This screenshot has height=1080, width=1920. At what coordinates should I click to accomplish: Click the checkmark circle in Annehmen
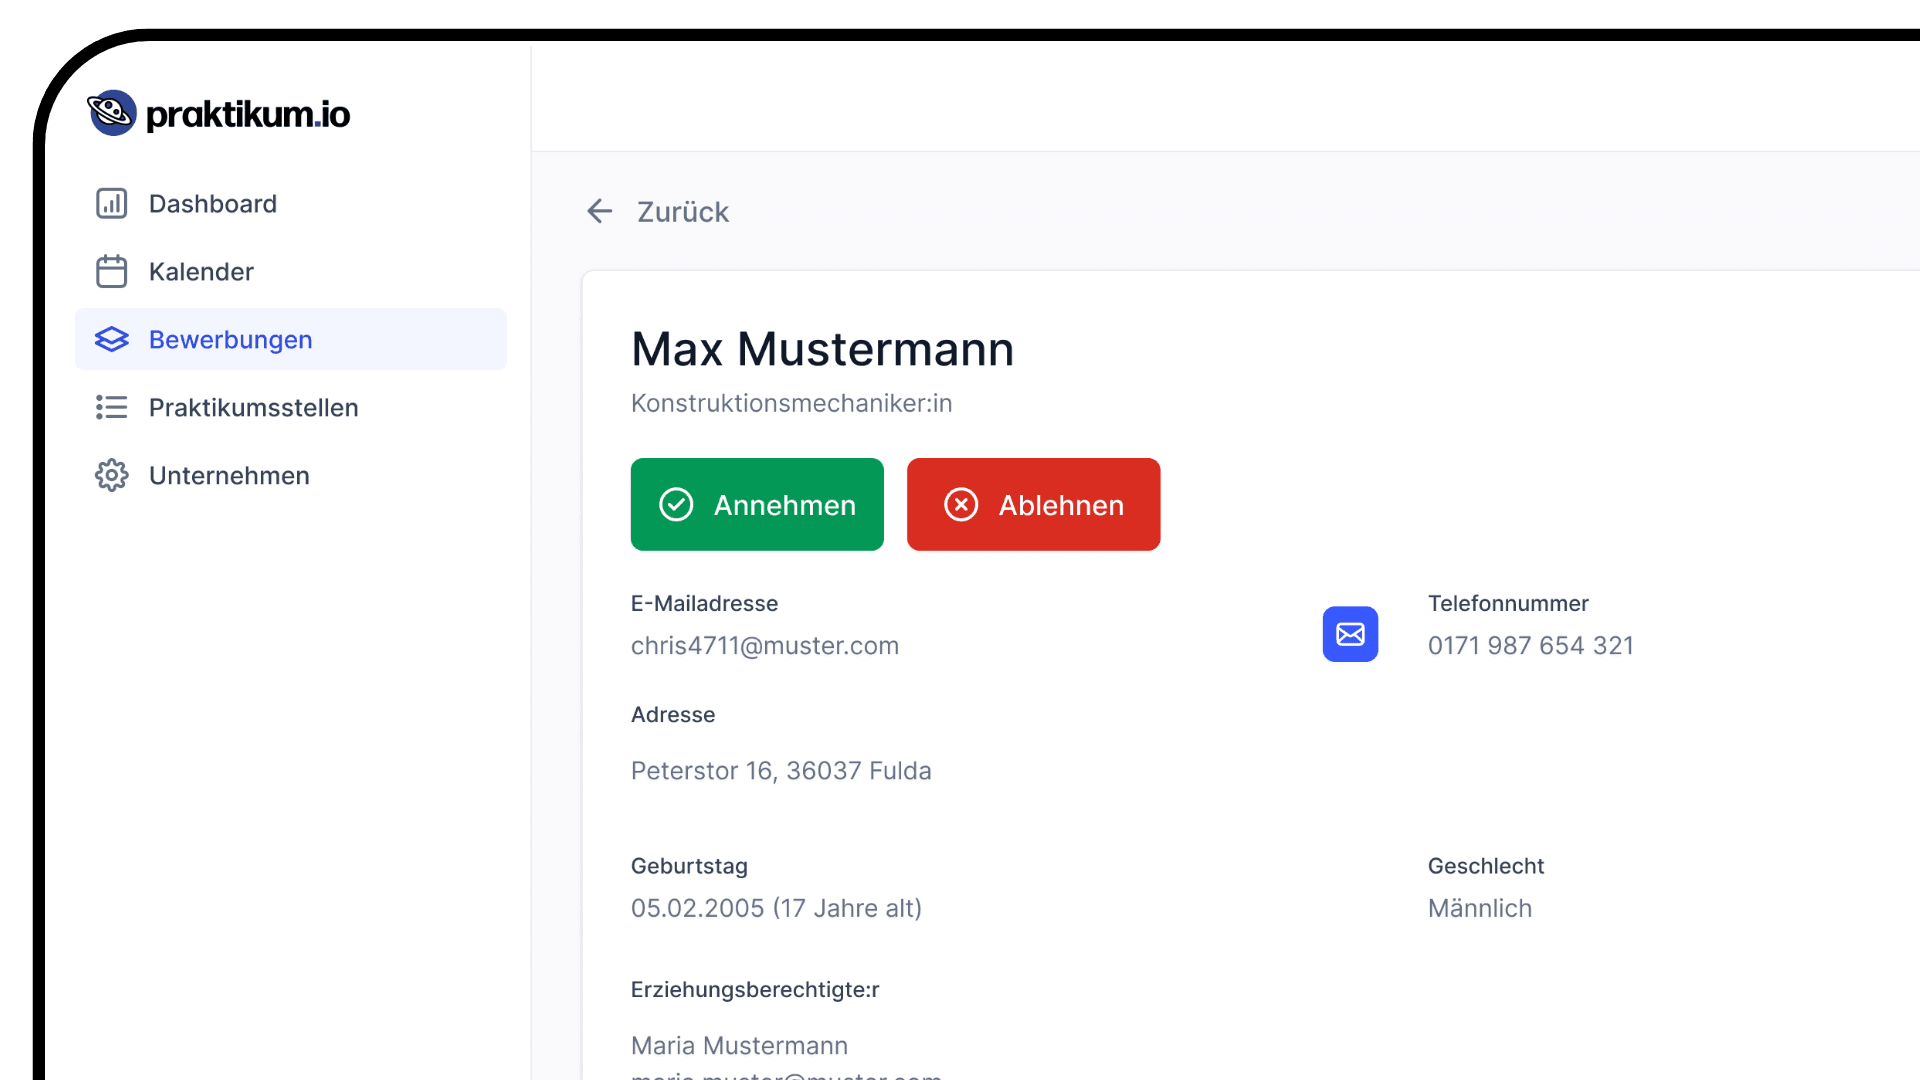[676, 505]
